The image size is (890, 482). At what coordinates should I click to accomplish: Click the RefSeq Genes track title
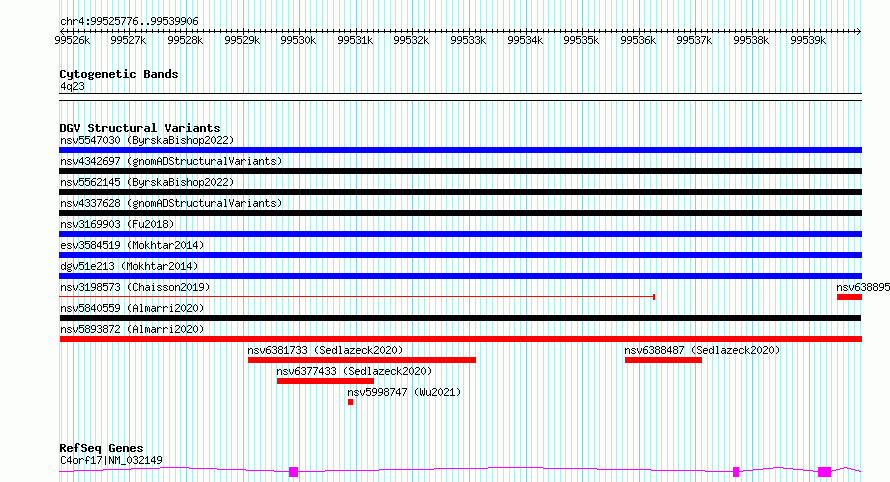pos(101,449)
